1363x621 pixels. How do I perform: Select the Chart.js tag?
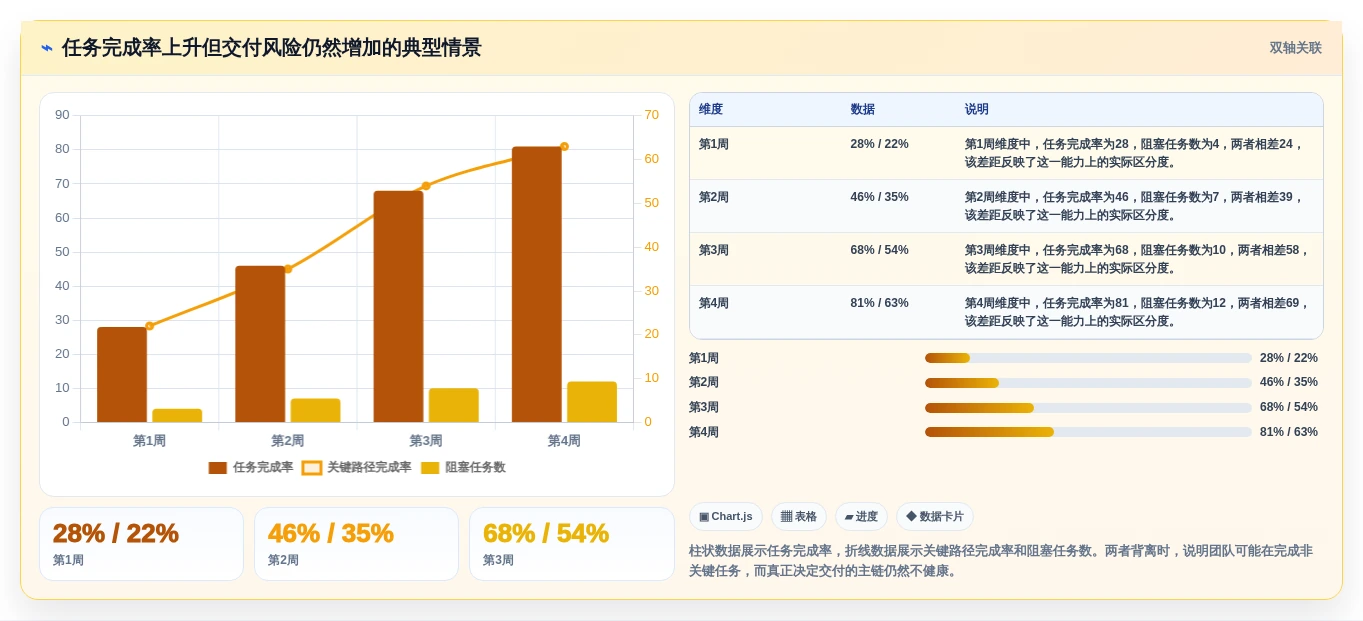pyautogui.click(x=726, y=516)
